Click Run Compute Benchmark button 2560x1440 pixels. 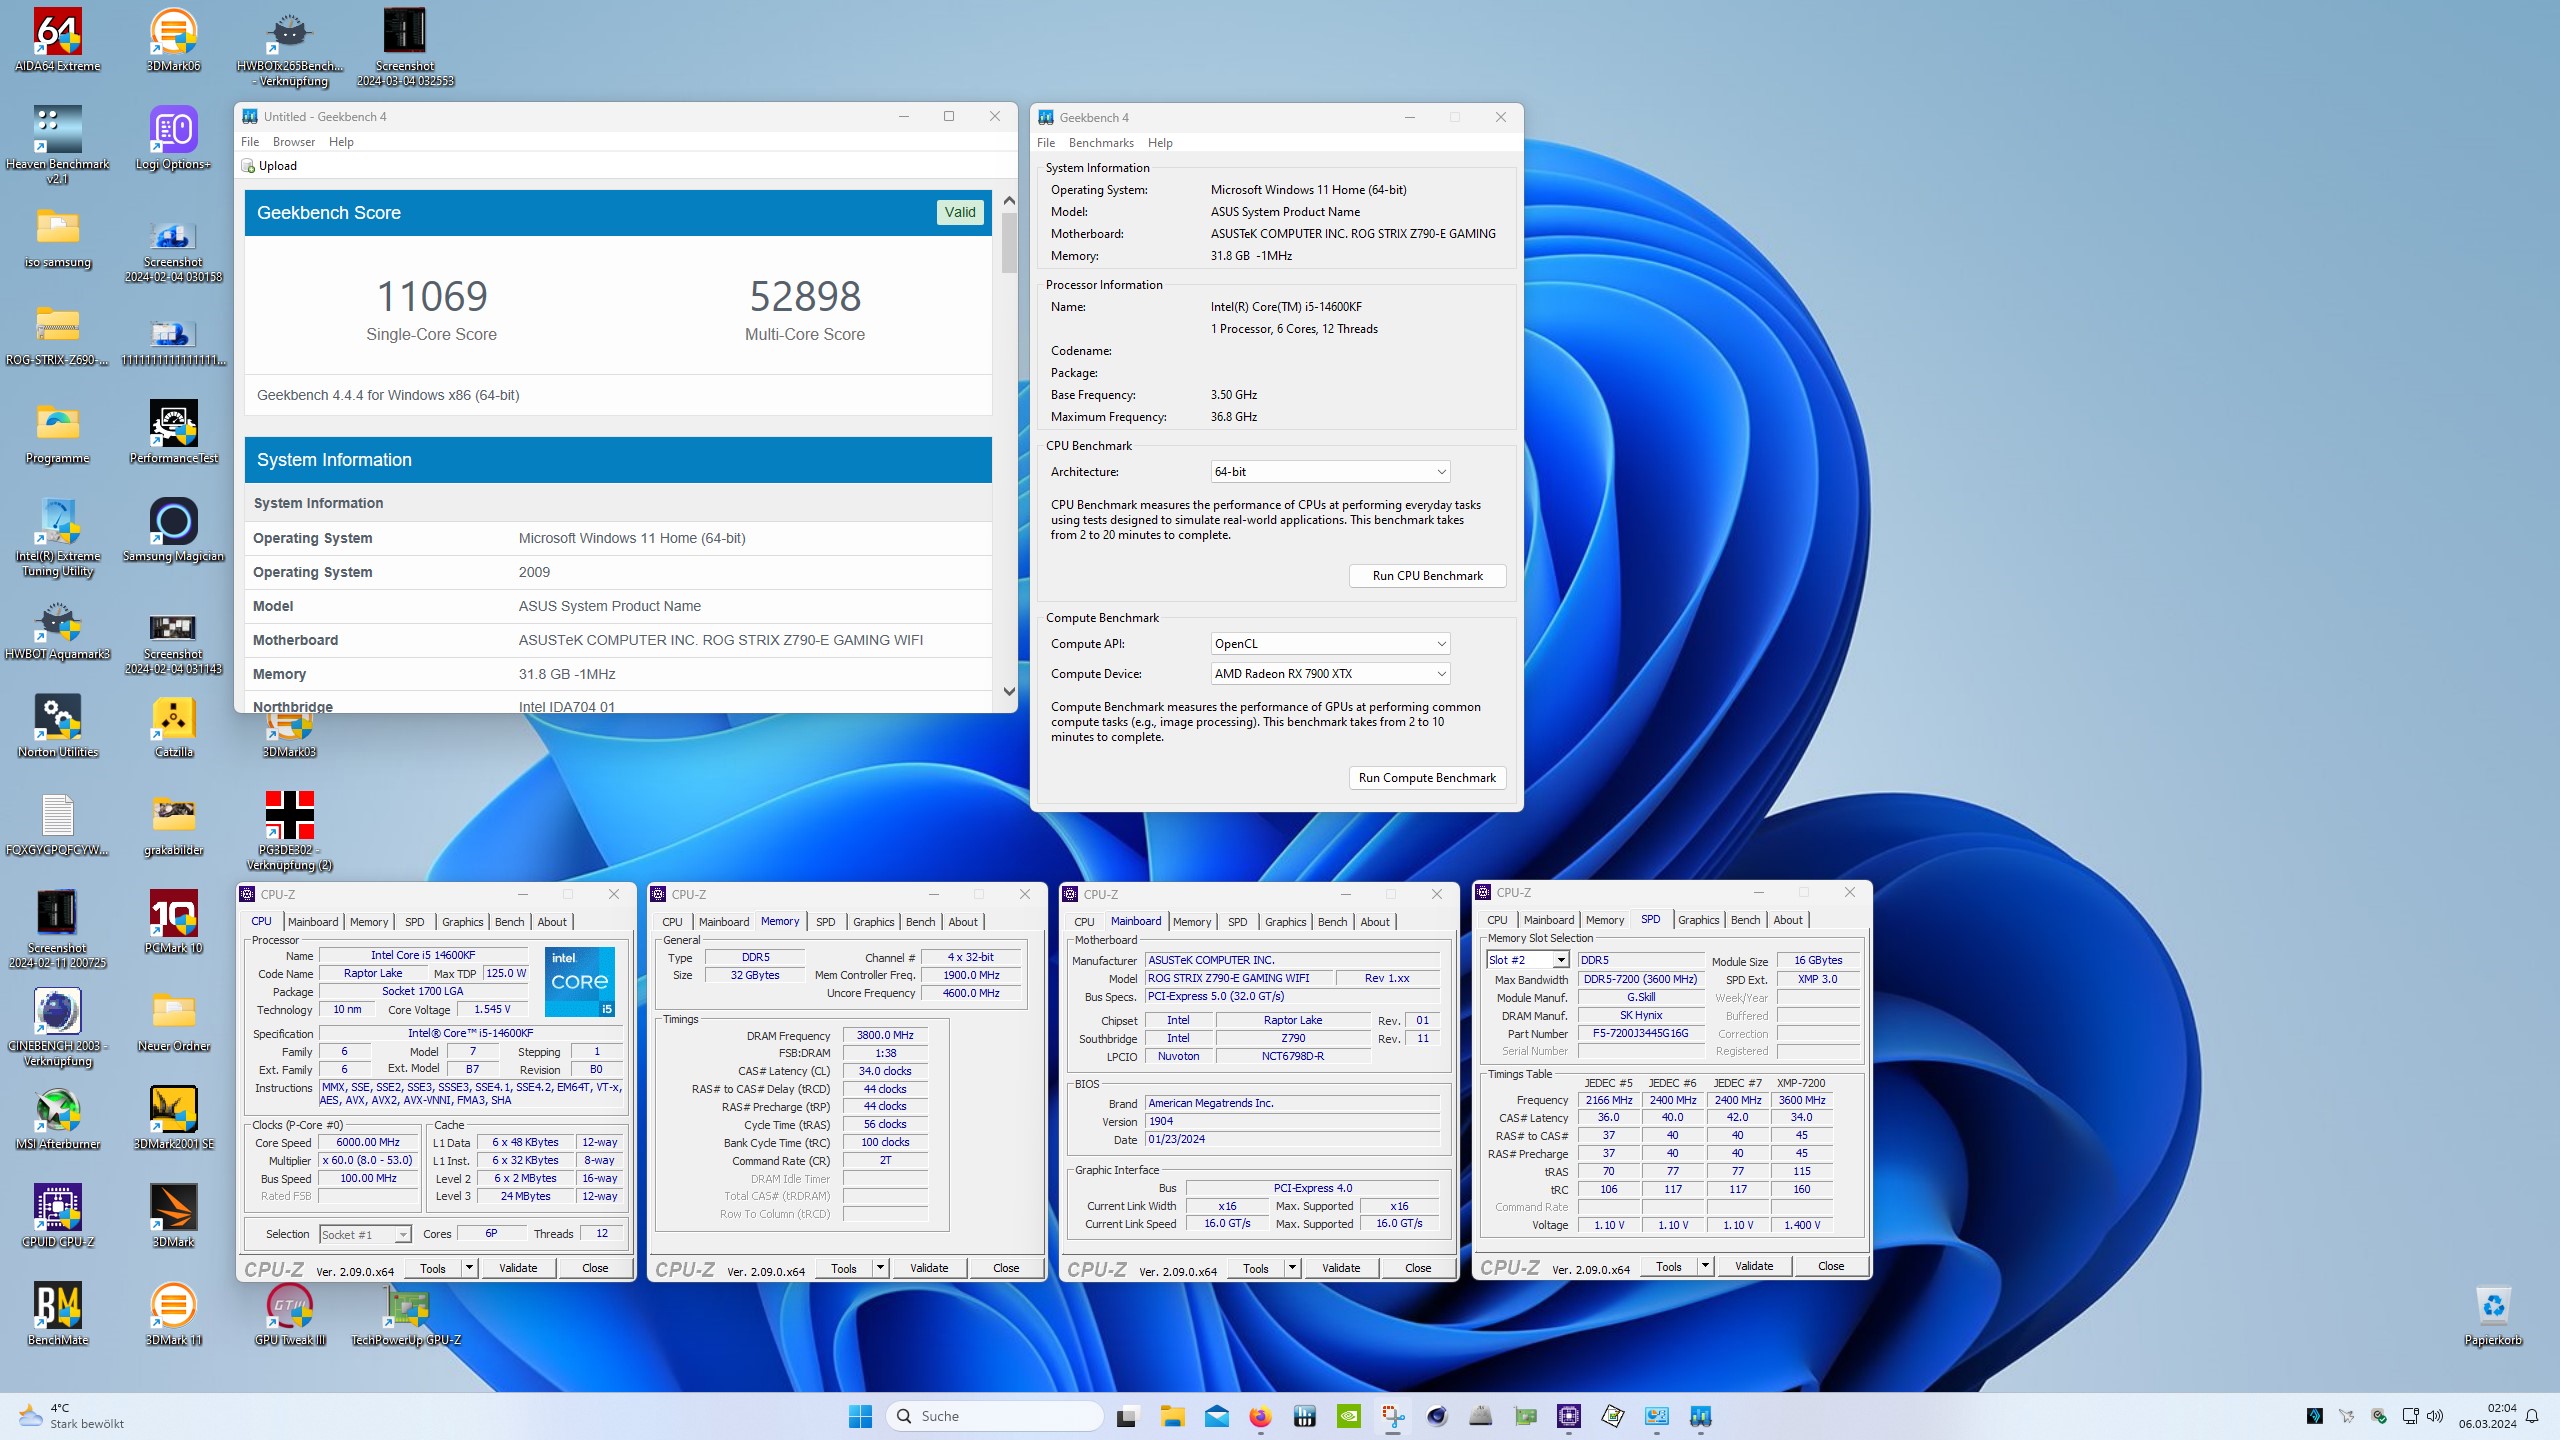pyautogui.click(x=1427, y=778)
